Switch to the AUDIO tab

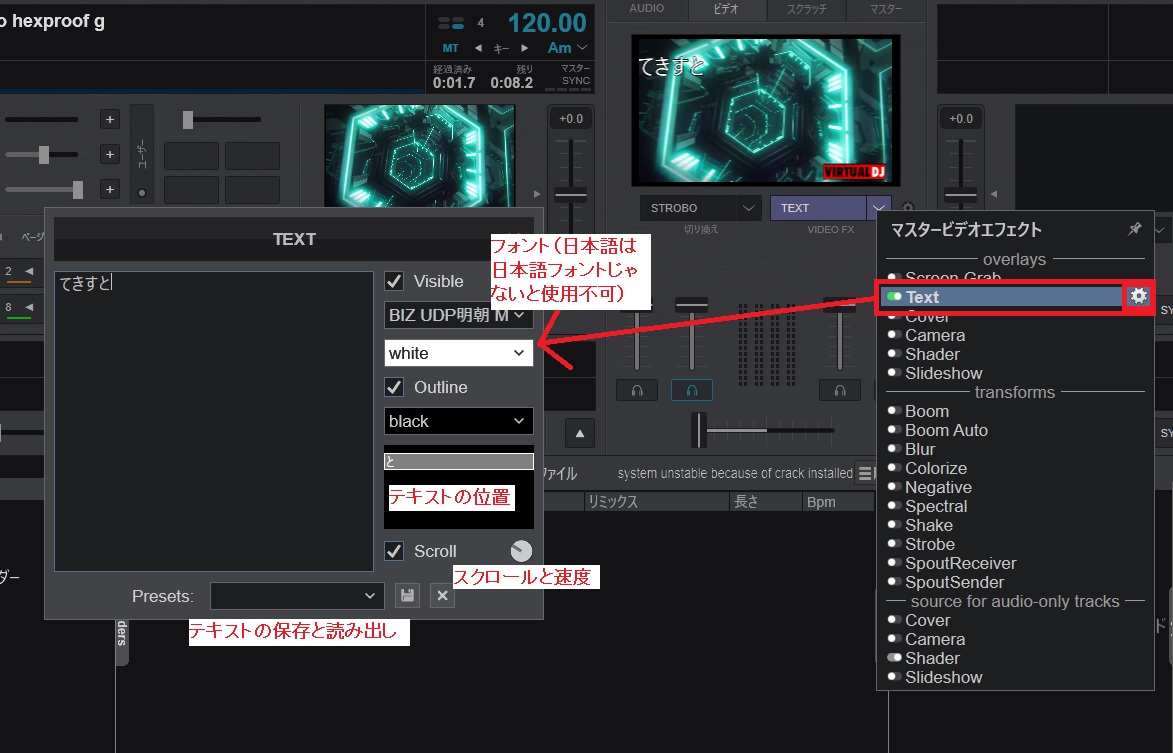(x=646, y=9)
